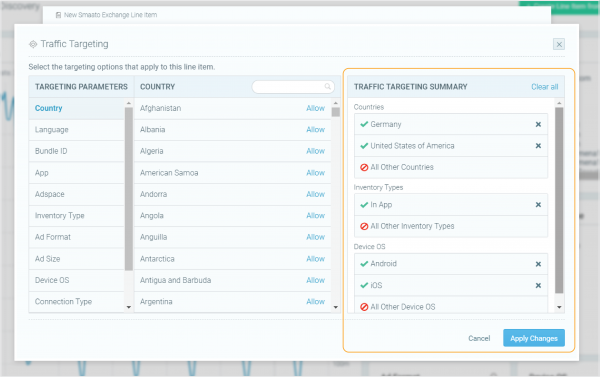
Task: Click summary panel scrollbar down arrow
Action: point(559,307)
